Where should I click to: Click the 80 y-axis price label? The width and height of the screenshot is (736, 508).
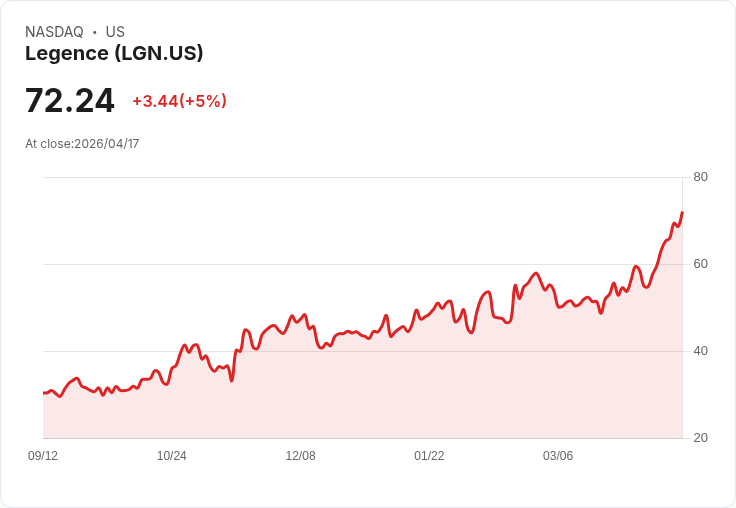[700, 177]
